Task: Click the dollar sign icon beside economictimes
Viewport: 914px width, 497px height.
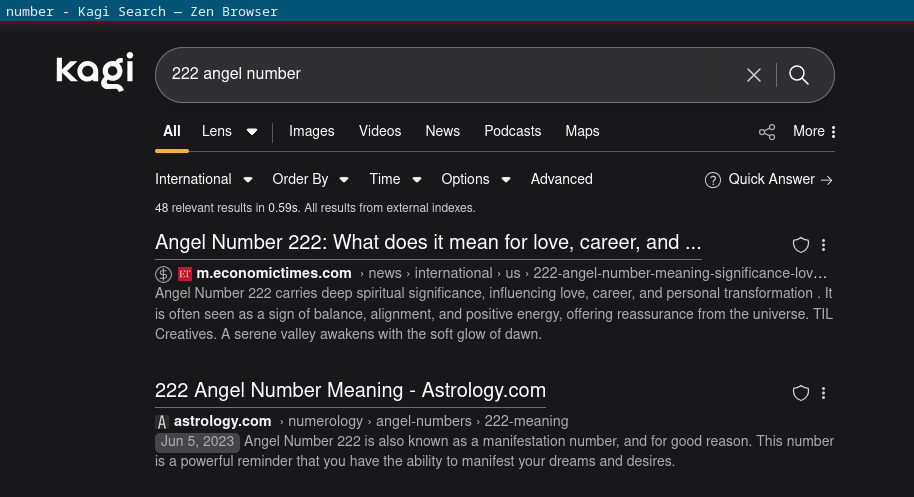Action: click(164, 274)
